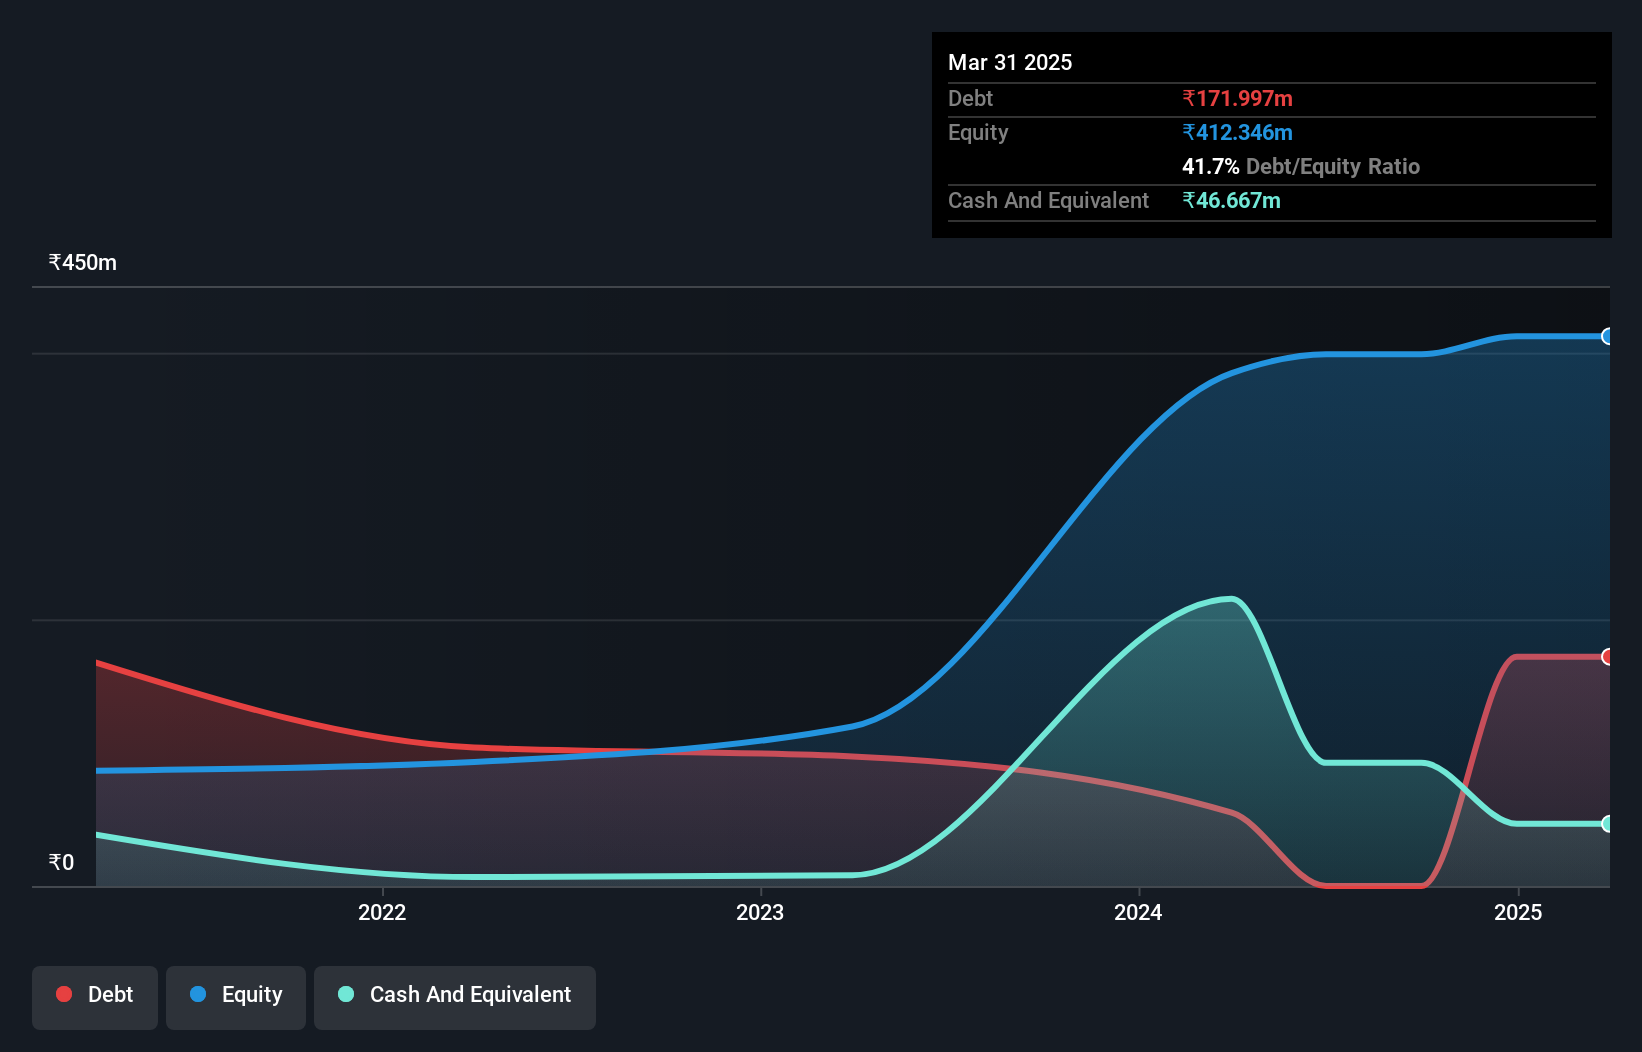Select the Debt endpoint marker on the chart
The height and width of the screenshot is (1052, 1642).
[1606, 657]
